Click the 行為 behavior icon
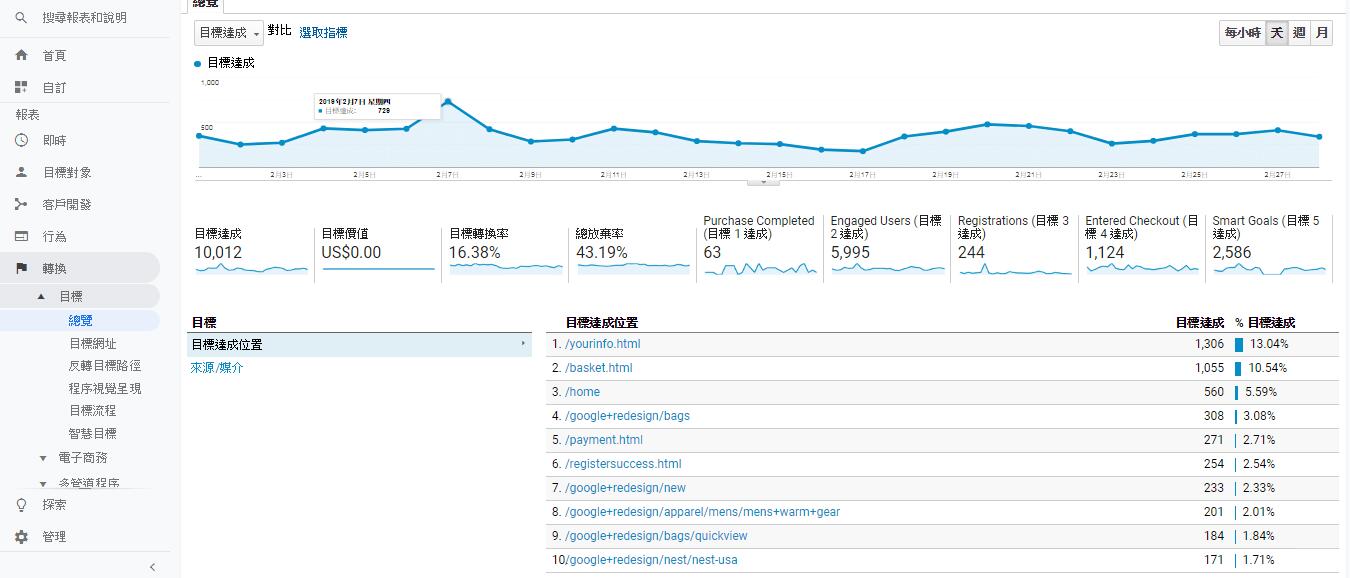Screen dimensions: 1350x578 21,237
